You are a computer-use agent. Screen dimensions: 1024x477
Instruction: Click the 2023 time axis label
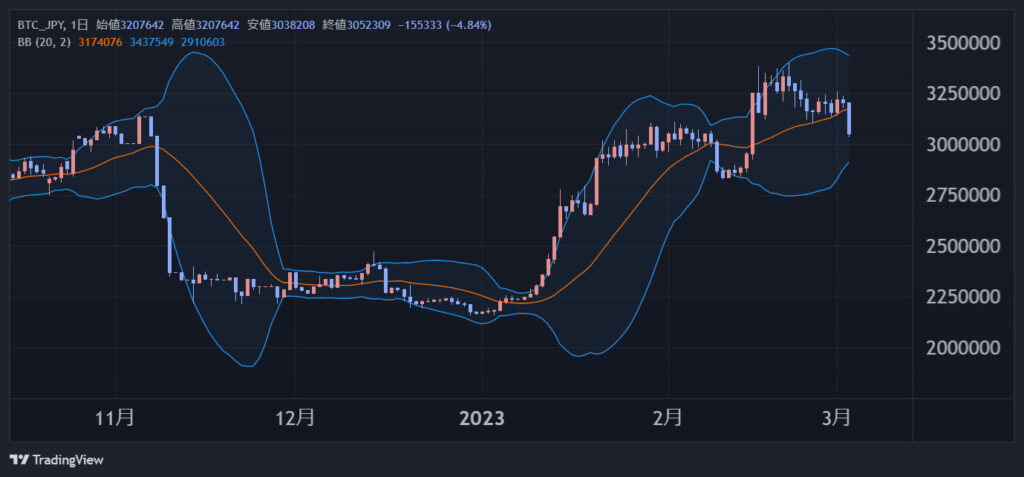tap(482, 418)
